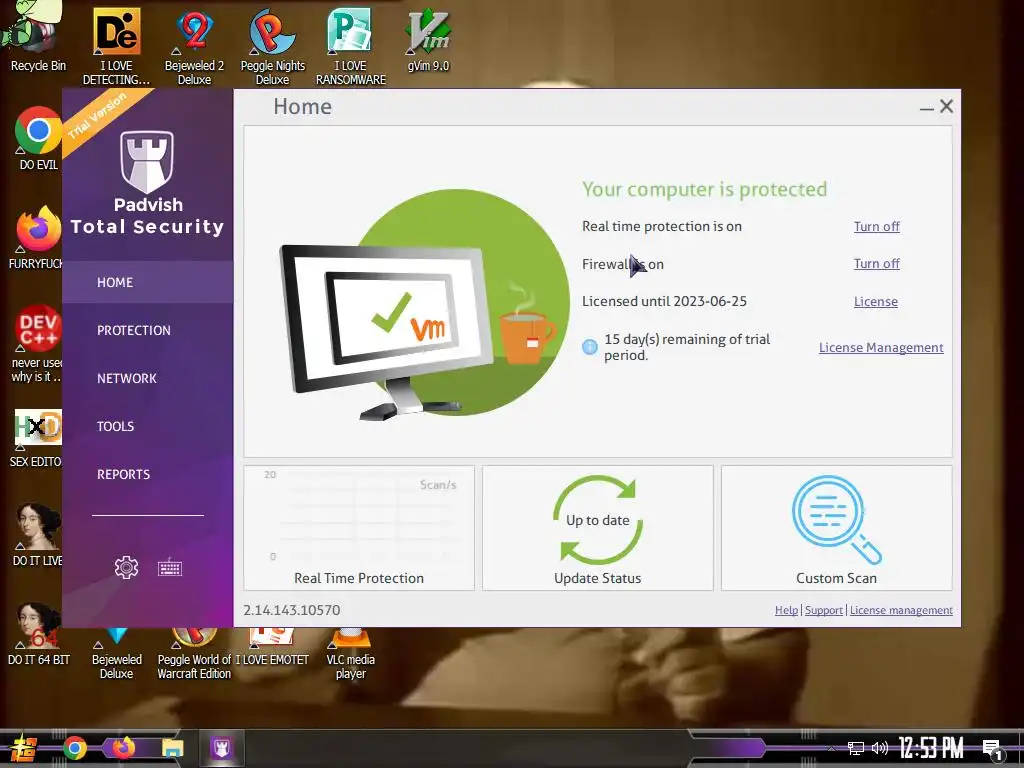The height and width of the screenshot is (768, 1024).
Task: Click the protected monitor illustration
Action: (424, 304)
